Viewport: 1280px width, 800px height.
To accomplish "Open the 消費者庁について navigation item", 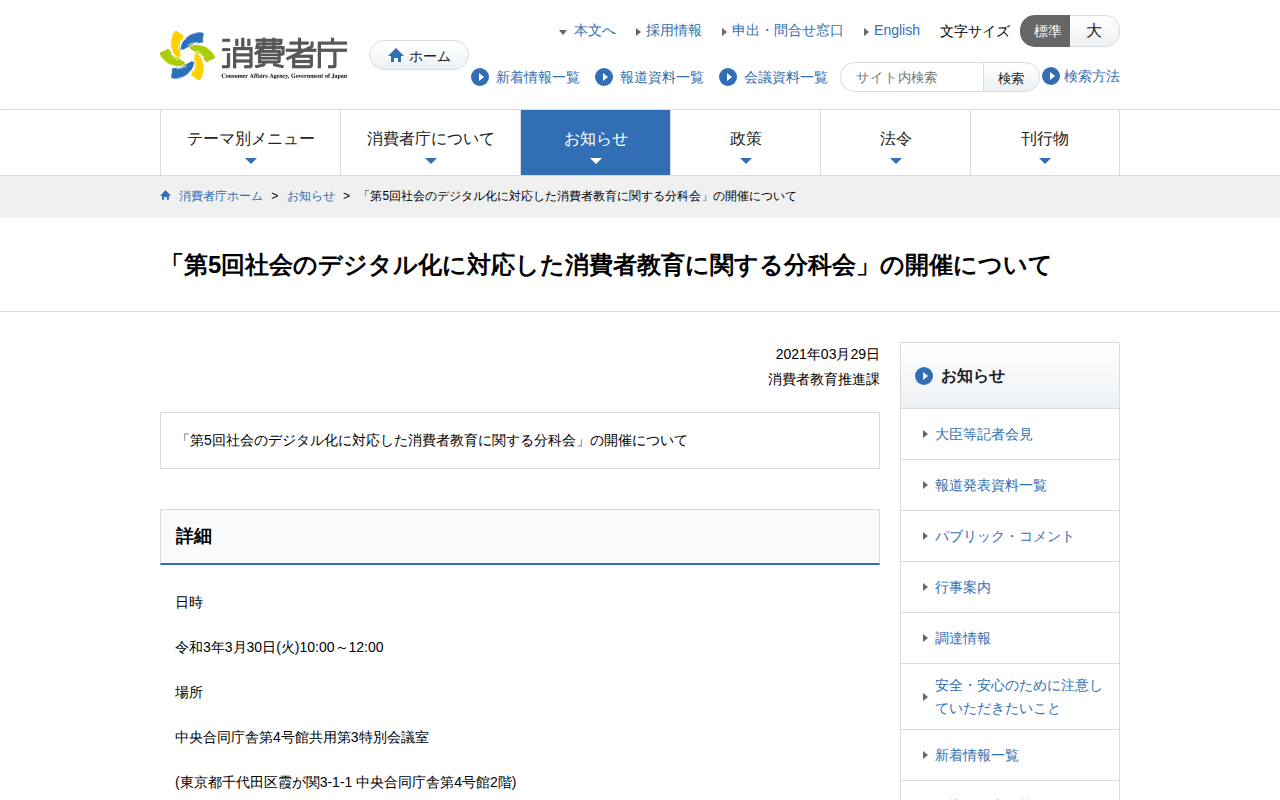I will (431, 142).
